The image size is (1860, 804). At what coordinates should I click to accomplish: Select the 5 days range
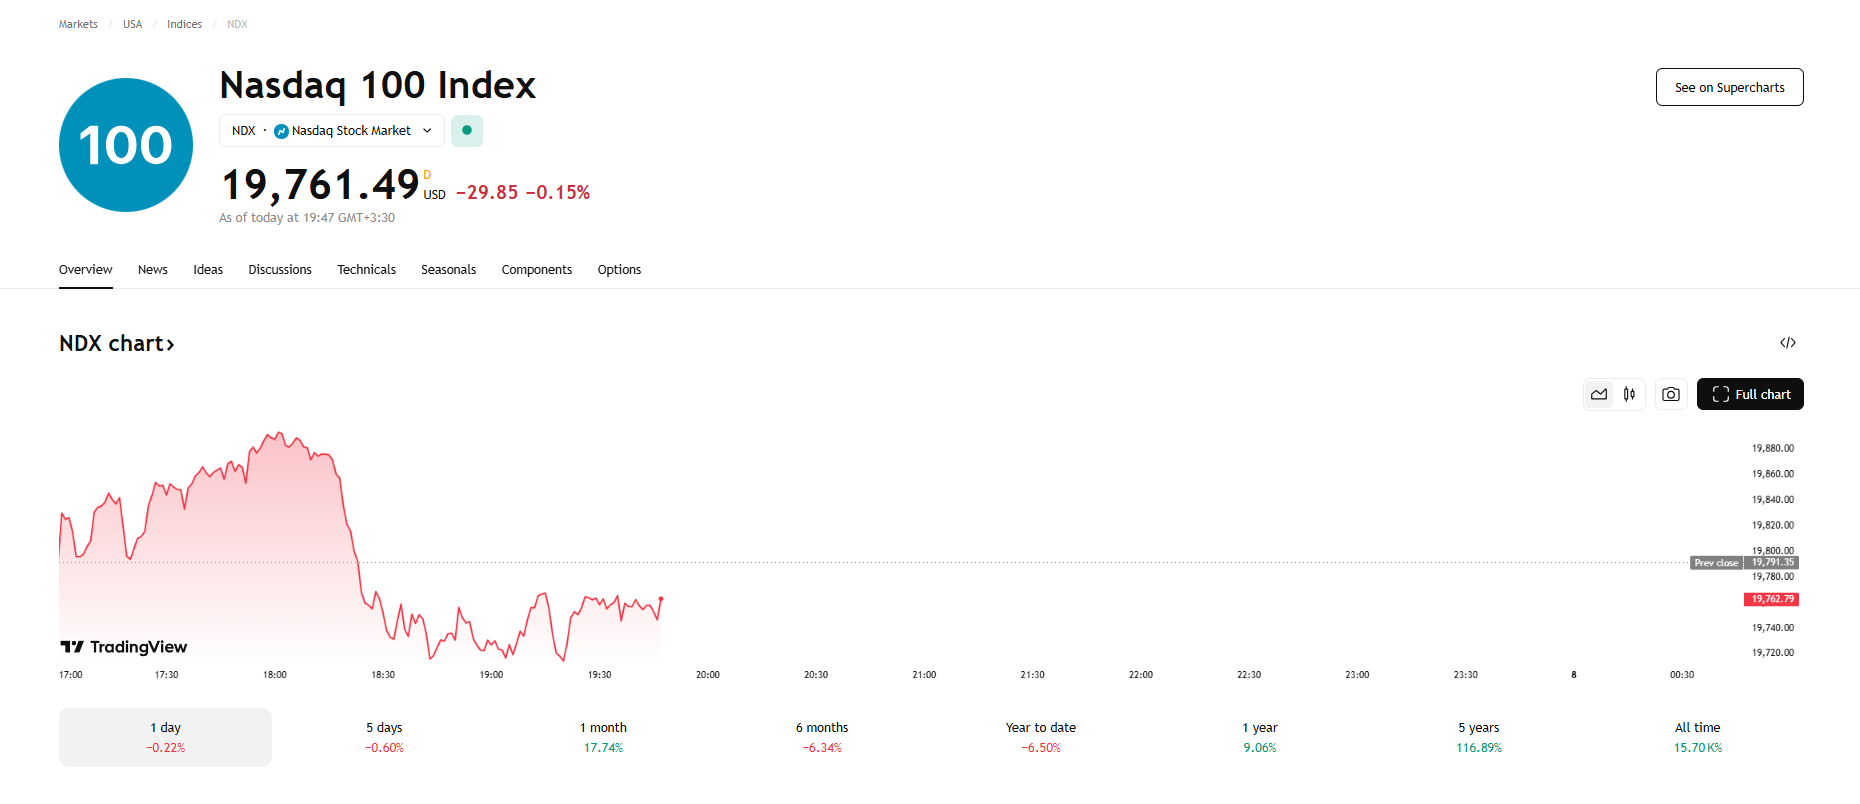click(x=384, y=737)
